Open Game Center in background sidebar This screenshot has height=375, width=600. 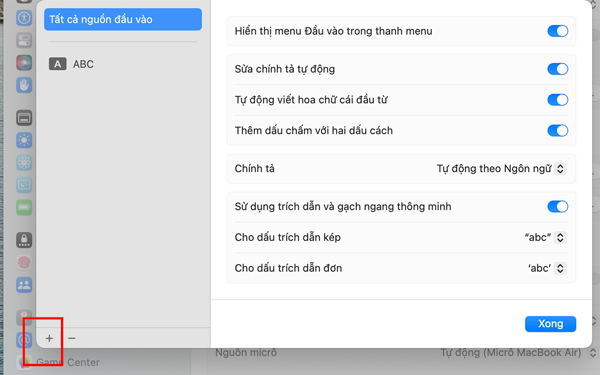coord(68,362)
